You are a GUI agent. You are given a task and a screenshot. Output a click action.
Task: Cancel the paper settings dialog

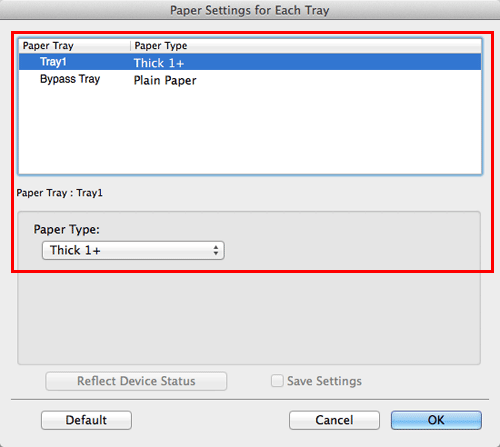click(x=334, y=420)
